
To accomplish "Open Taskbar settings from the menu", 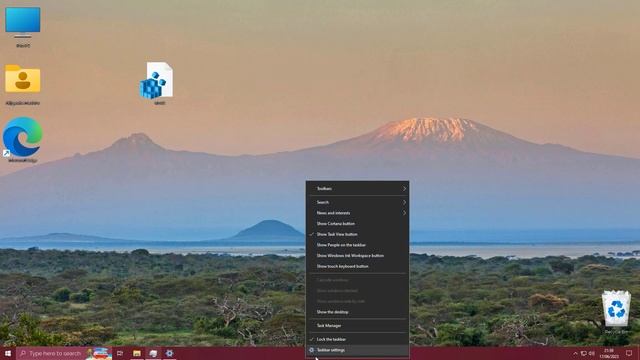I will 357,350.
